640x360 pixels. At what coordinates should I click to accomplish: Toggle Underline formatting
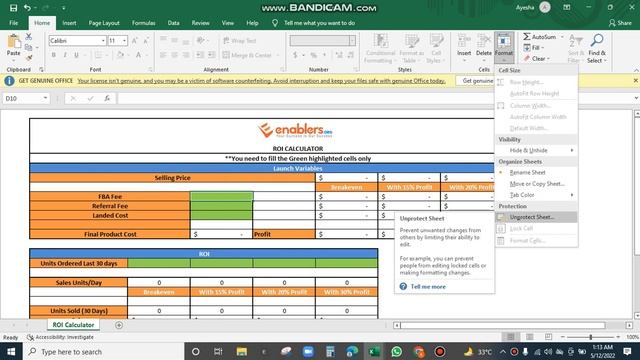tap(76, 55)
